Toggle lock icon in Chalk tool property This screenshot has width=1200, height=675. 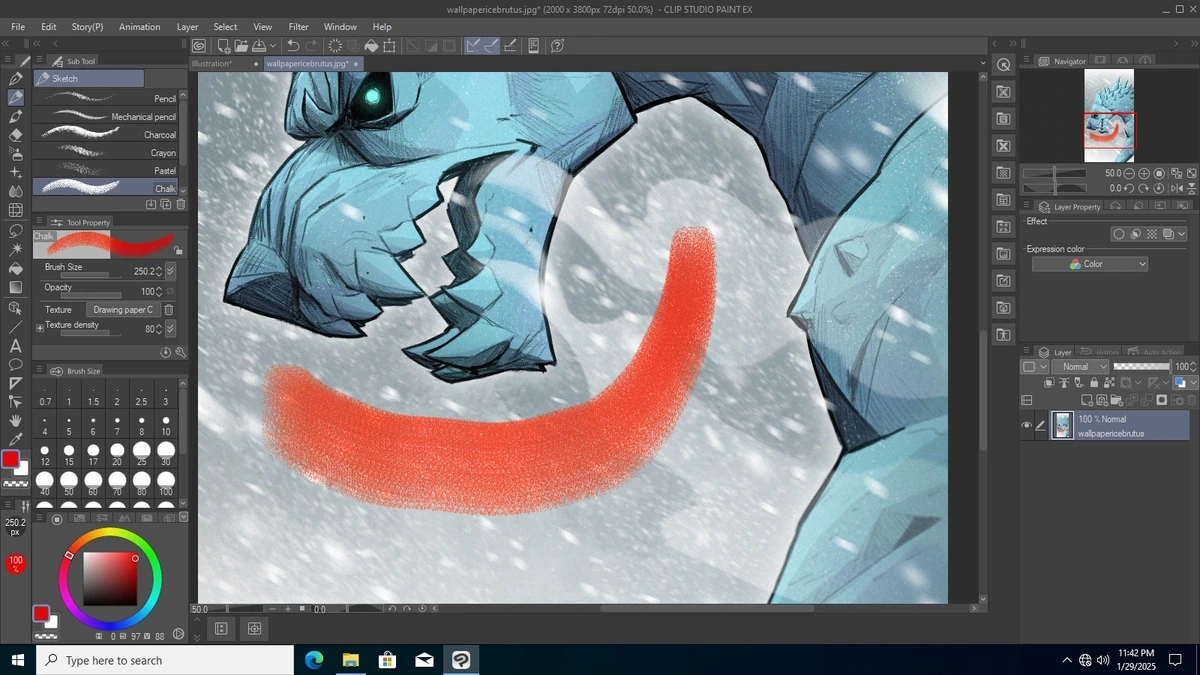tap(178, 250)
